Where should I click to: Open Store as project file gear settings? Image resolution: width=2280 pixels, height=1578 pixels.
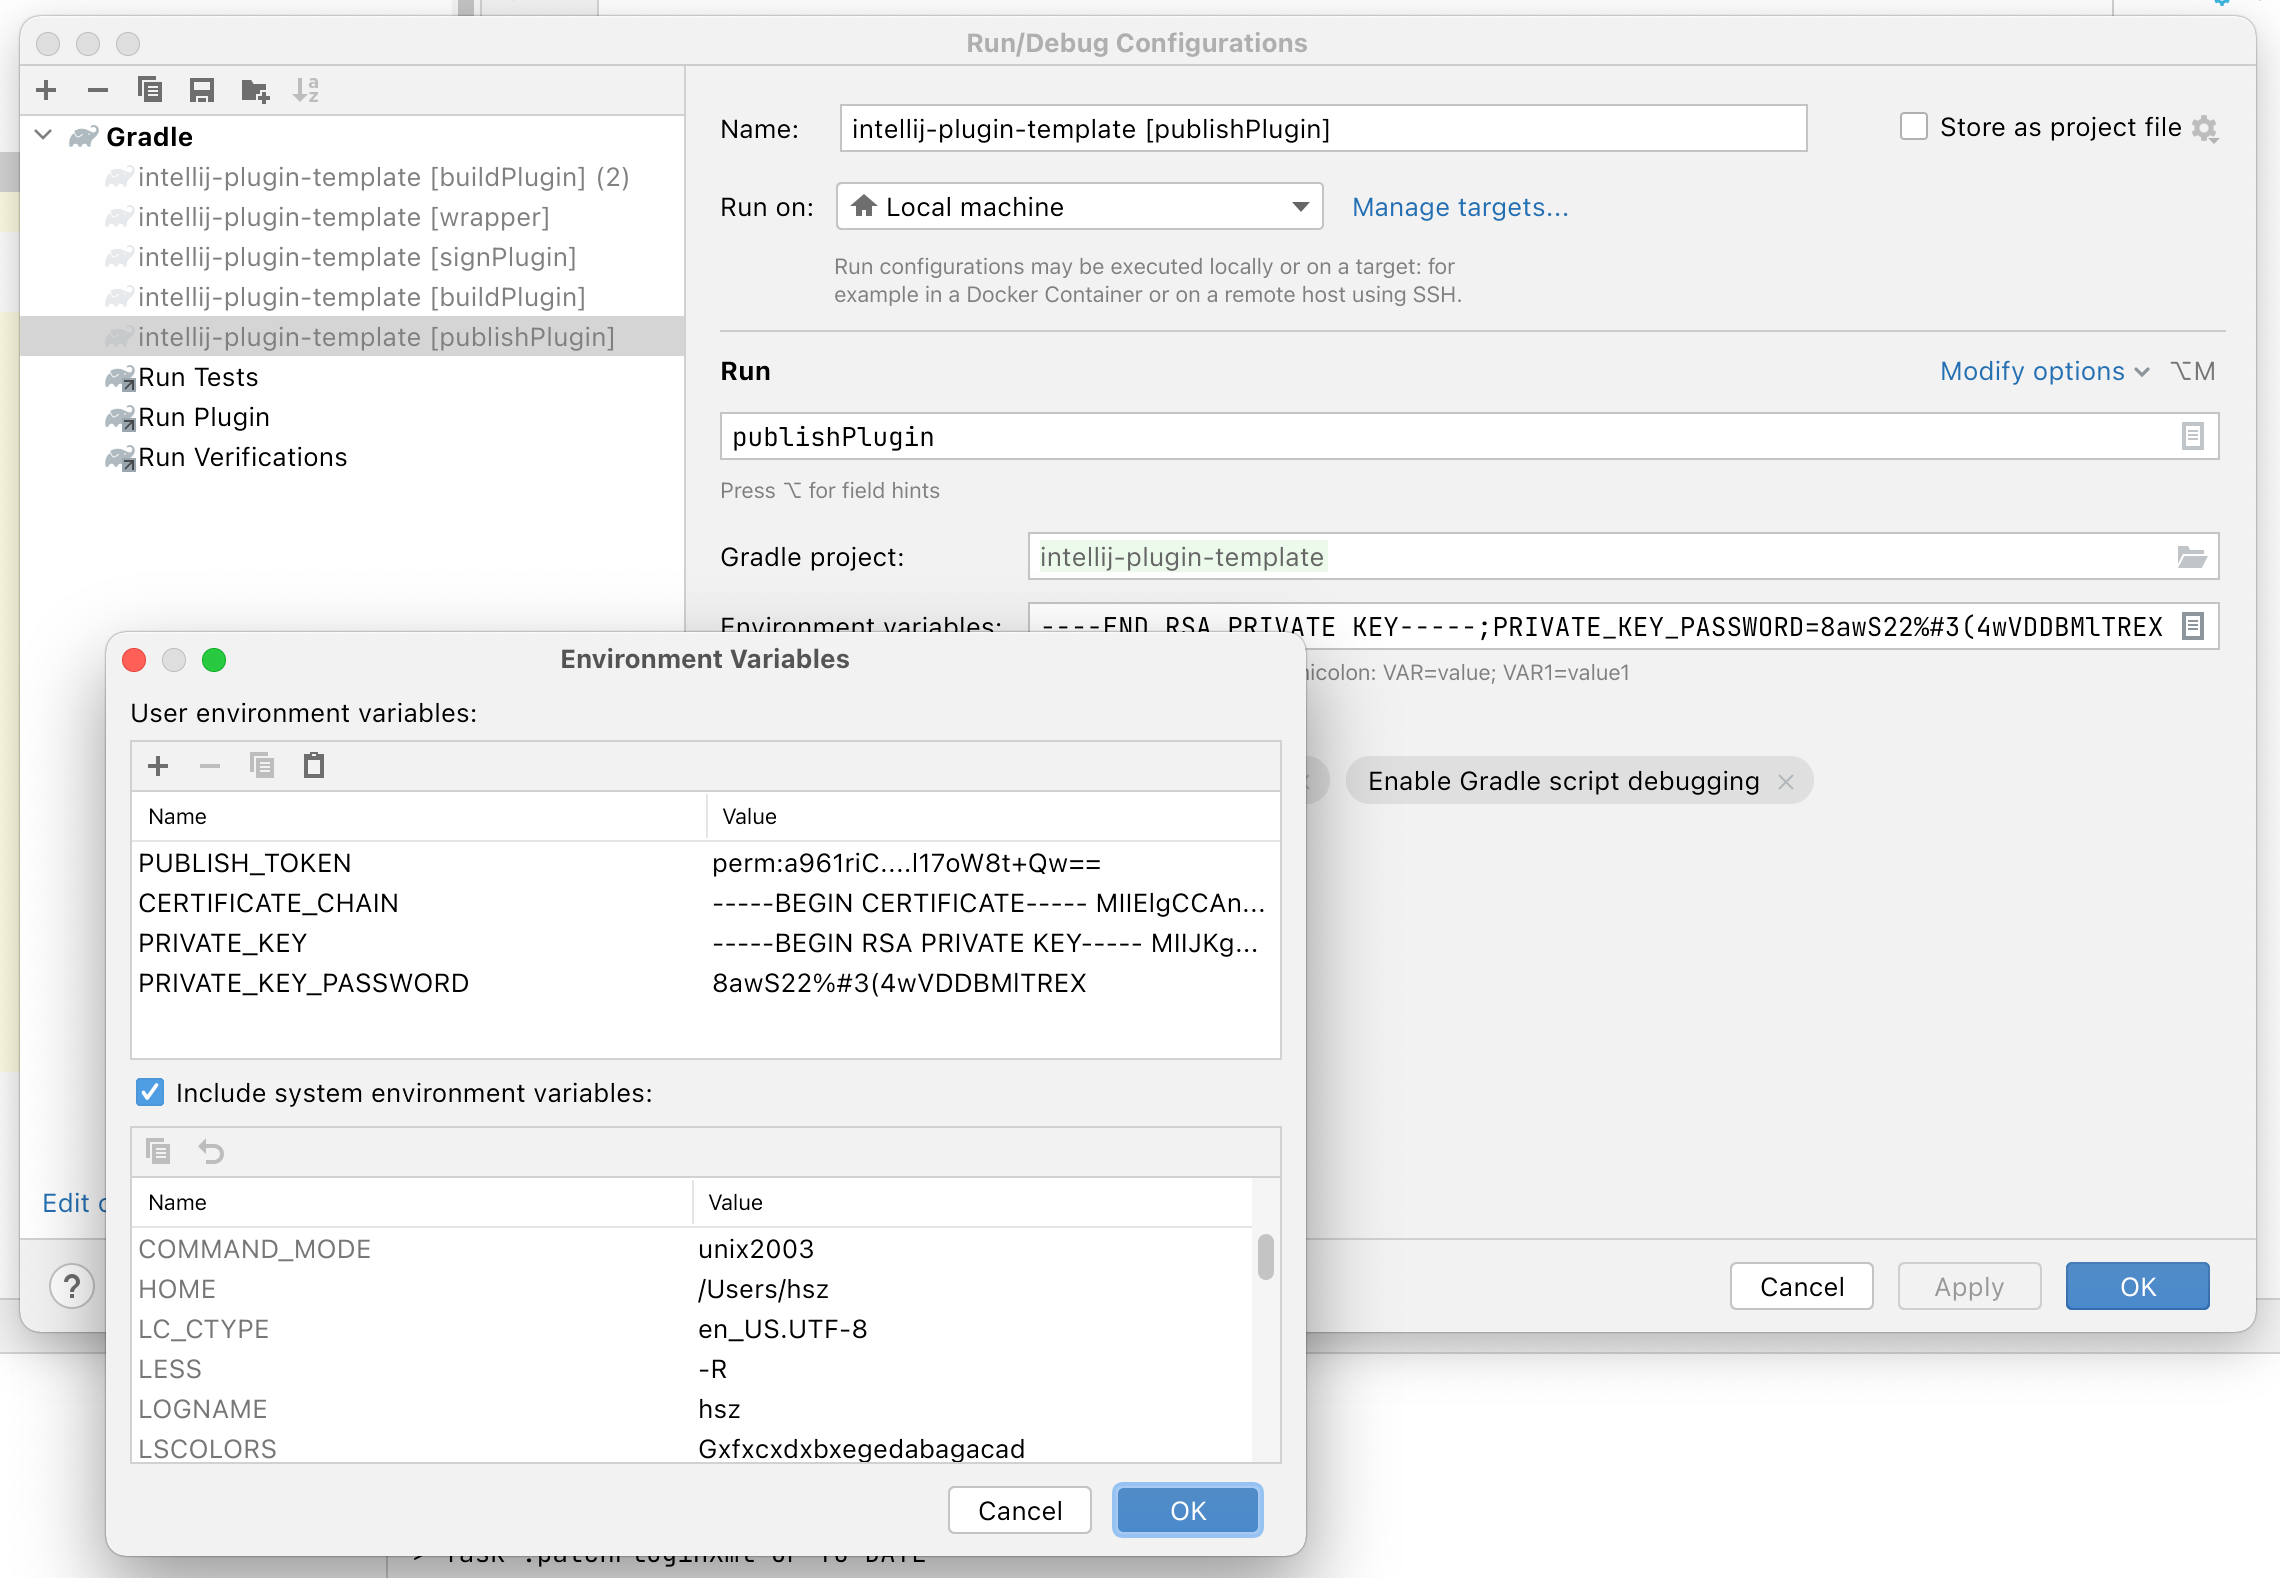2204,128
